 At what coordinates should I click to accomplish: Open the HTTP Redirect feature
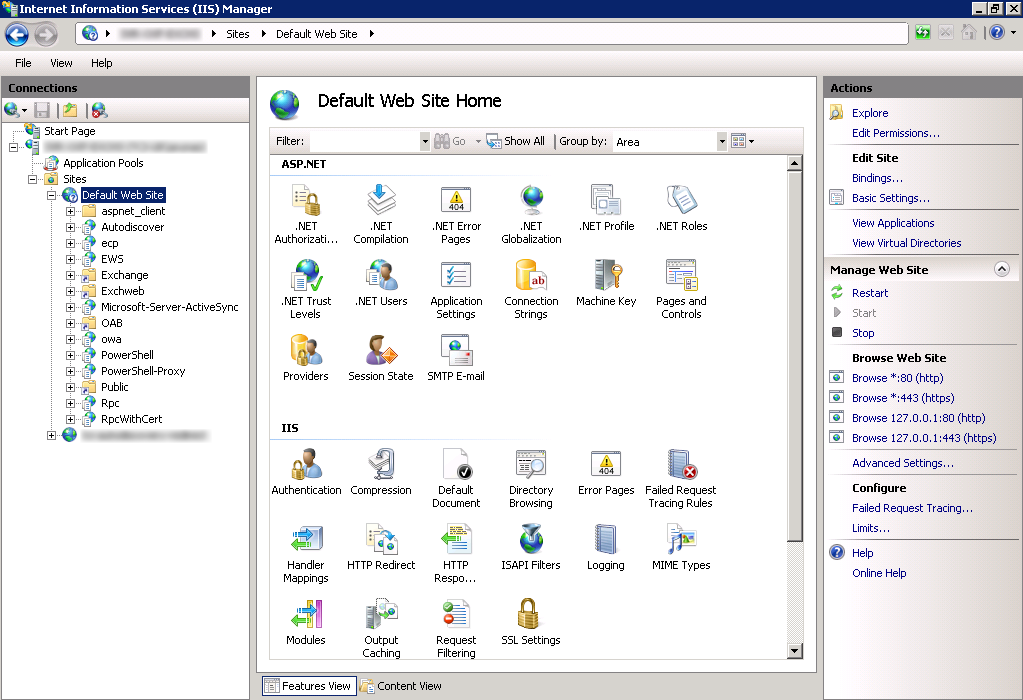click(381, 548)
